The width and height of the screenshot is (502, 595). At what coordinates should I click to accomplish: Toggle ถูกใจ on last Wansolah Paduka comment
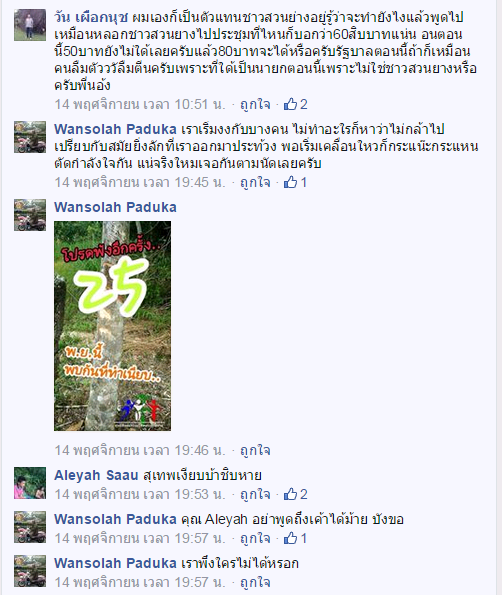255,582
